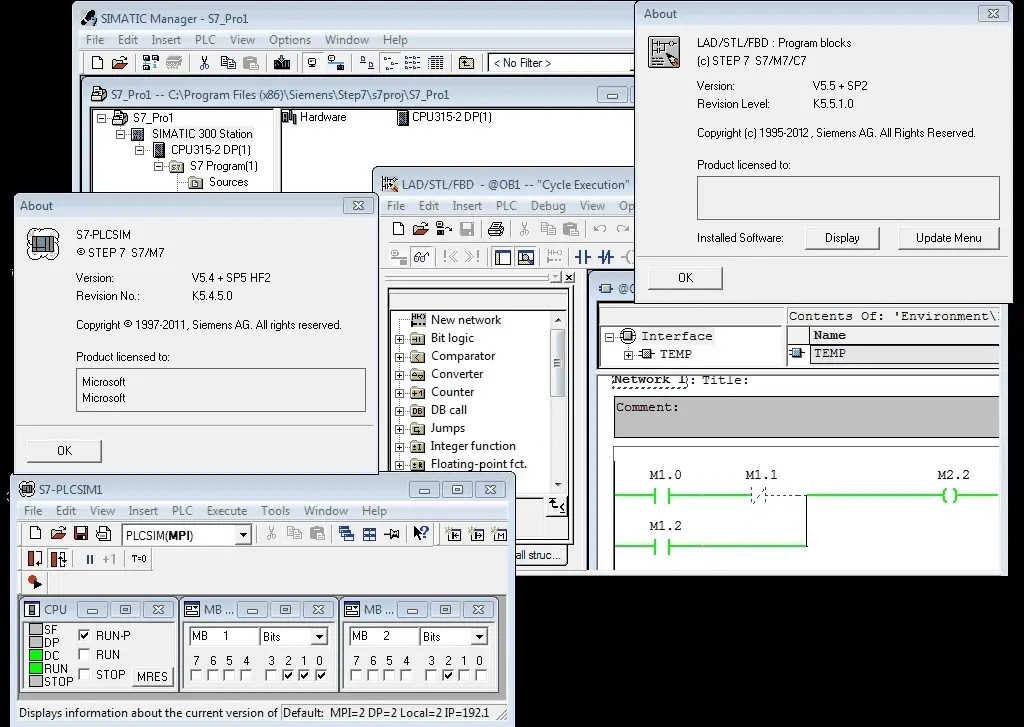Toggle Overviews pane icon in LAD/STL/FBD
This screenshot has width=1024, height=727.
tap(502, 257)
